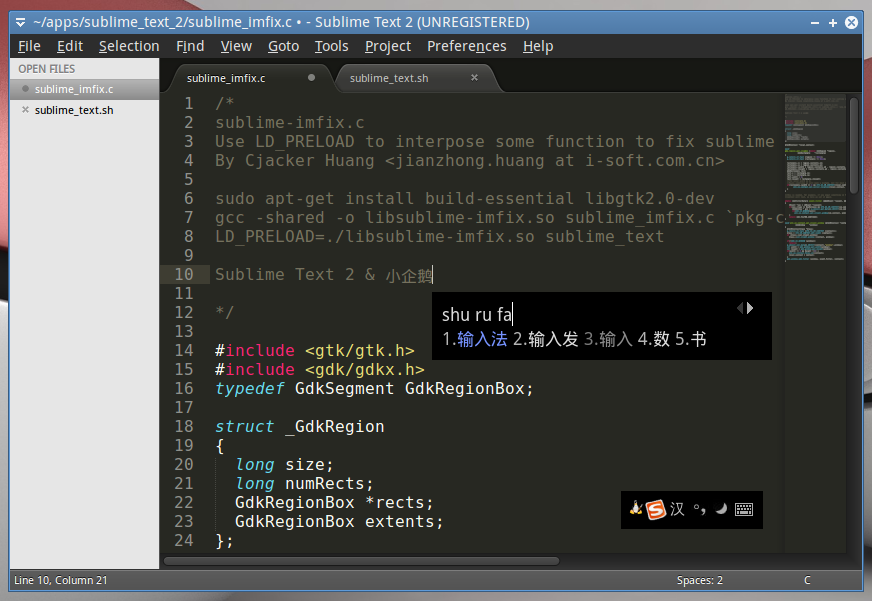The image size is (872, 601).
Task: Minimize the Sublime Text window
Action: coord(815,23)
